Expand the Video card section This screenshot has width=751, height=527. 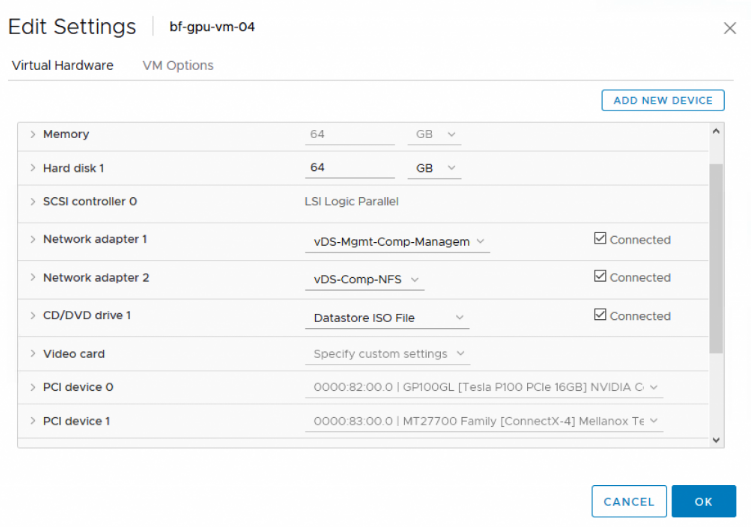coord(33,354)
